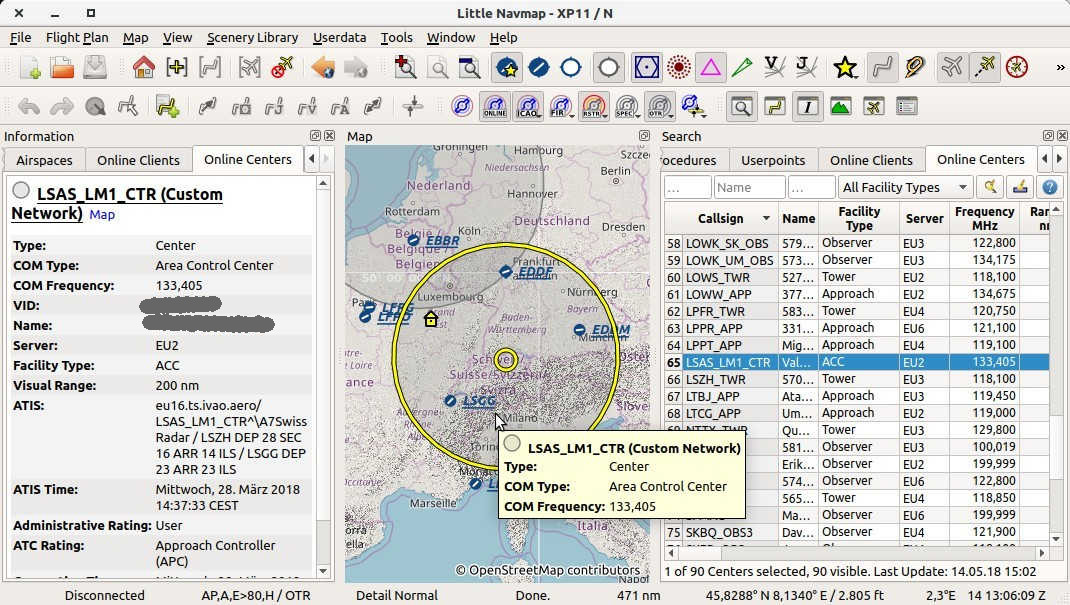Delete the aircraft trail
The height and width of the screenshot is (605, 1070).
point(282,68)
